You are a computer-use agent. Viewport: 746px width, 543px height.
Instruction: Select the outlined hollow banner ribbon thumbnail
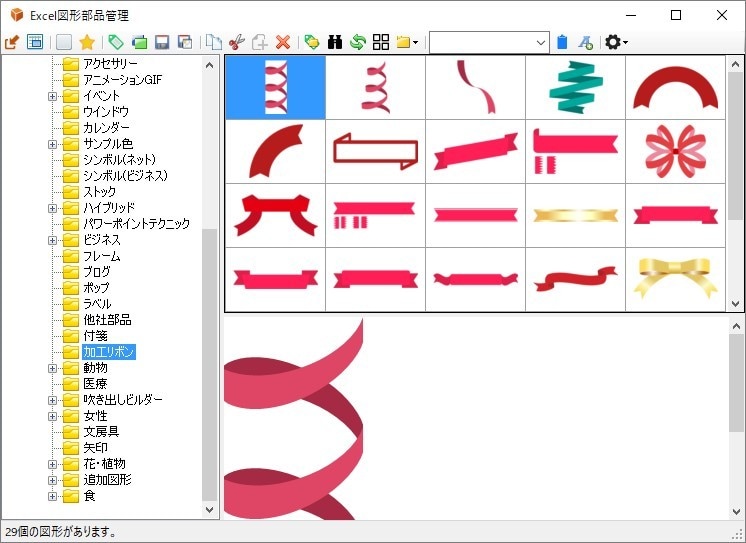click(375, 151)
